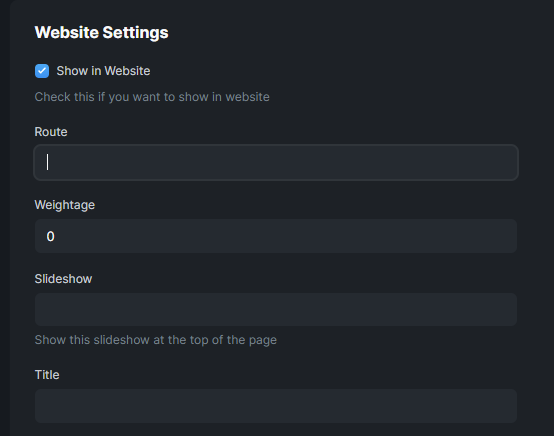
Task: Click 'Show this slideshow at the top' hint
Action: point(155,340)
